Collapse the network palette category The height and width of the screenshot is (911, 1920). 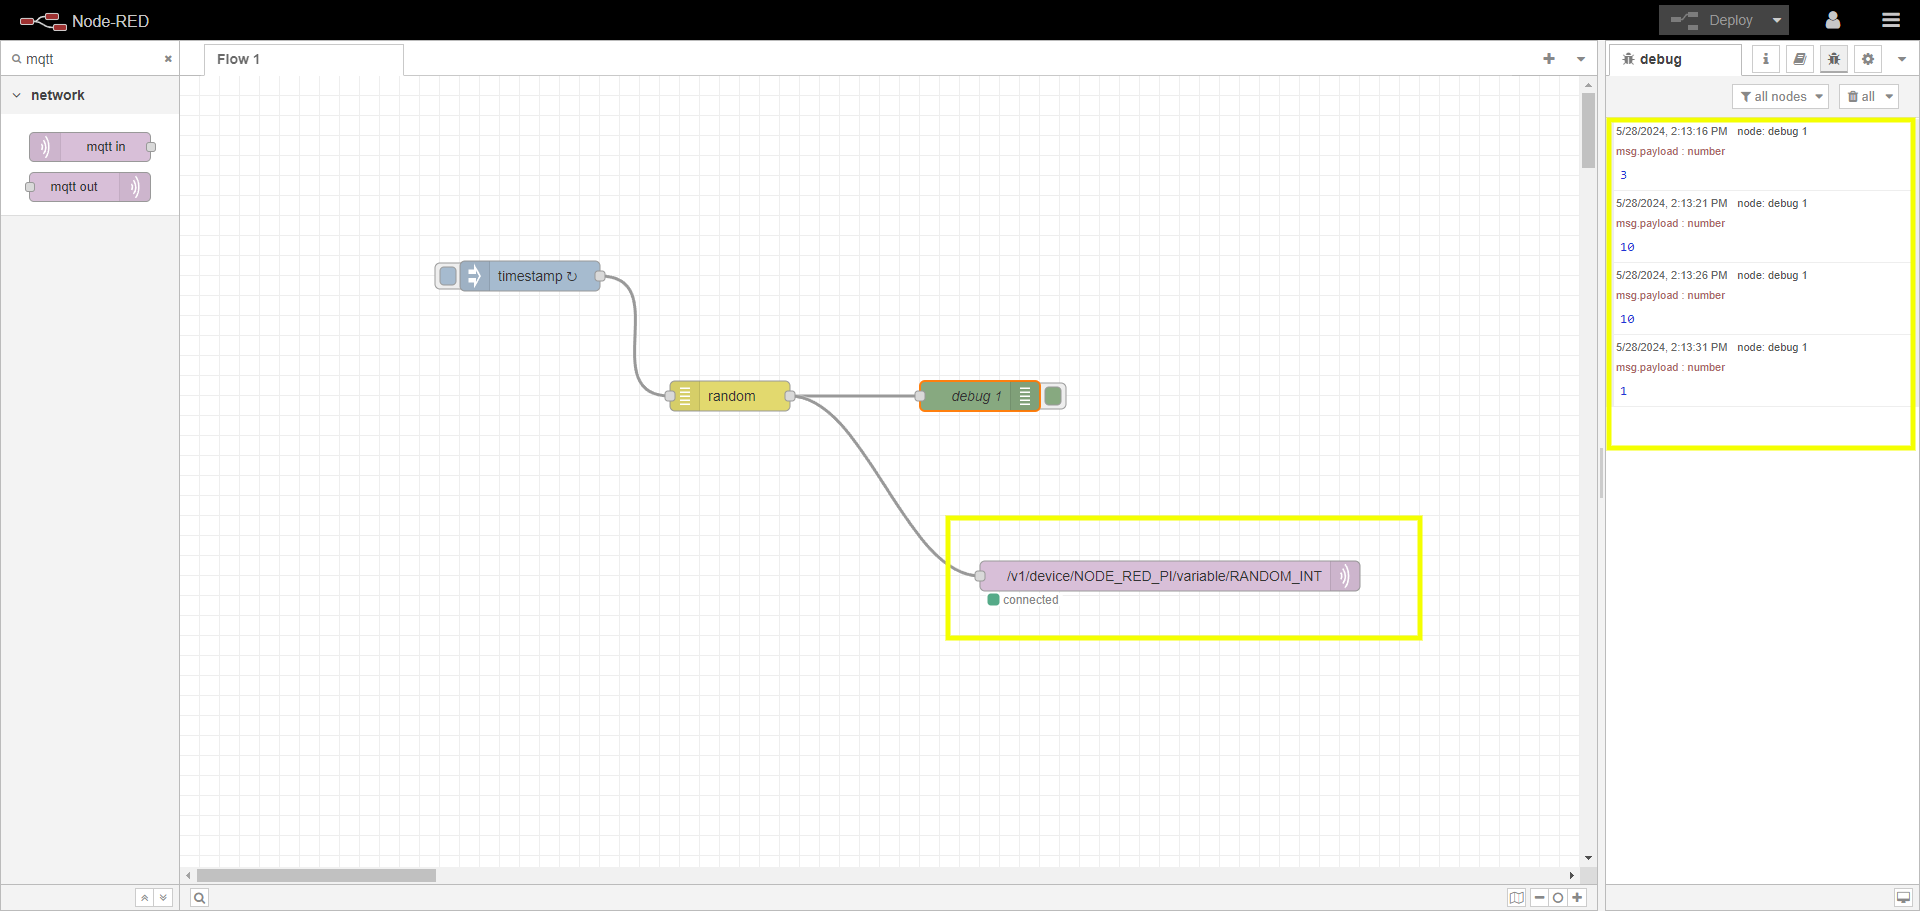[17, 95]
